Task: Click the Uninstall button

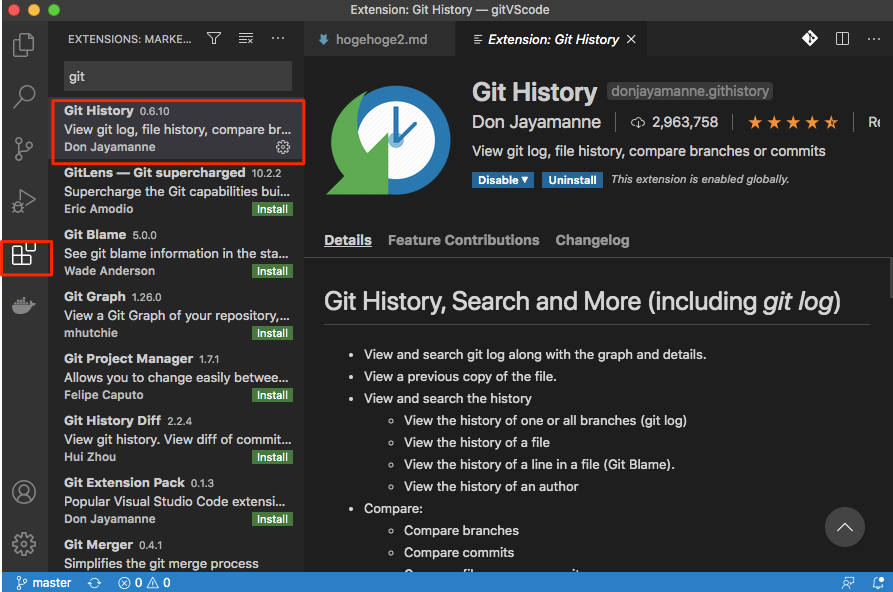Action: click(x=572, y=180)
